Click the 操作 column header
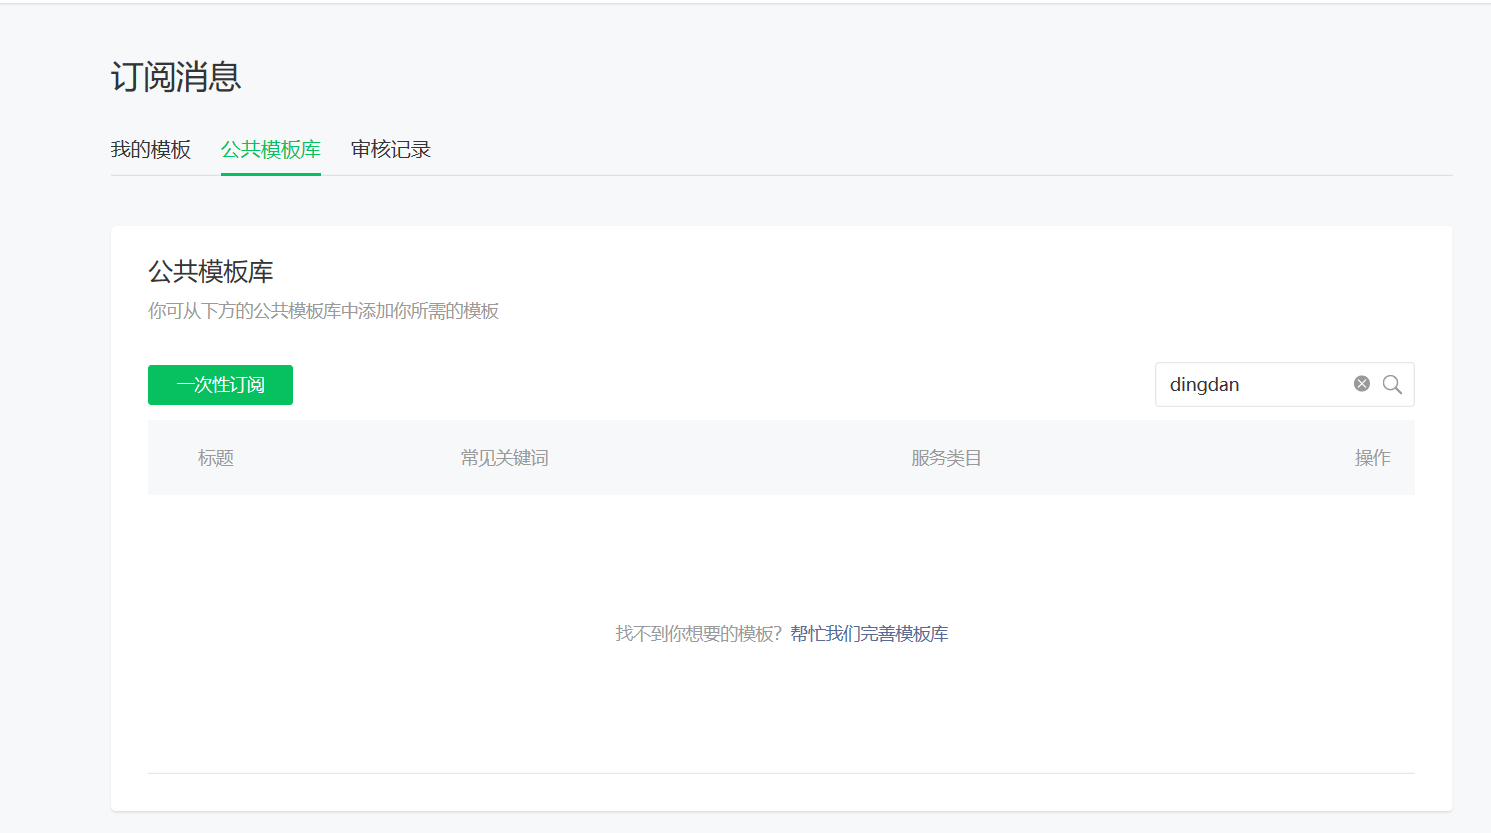Image resolution: width=1491 pixels, height=833 pixels. click(x=1372, y=457)
